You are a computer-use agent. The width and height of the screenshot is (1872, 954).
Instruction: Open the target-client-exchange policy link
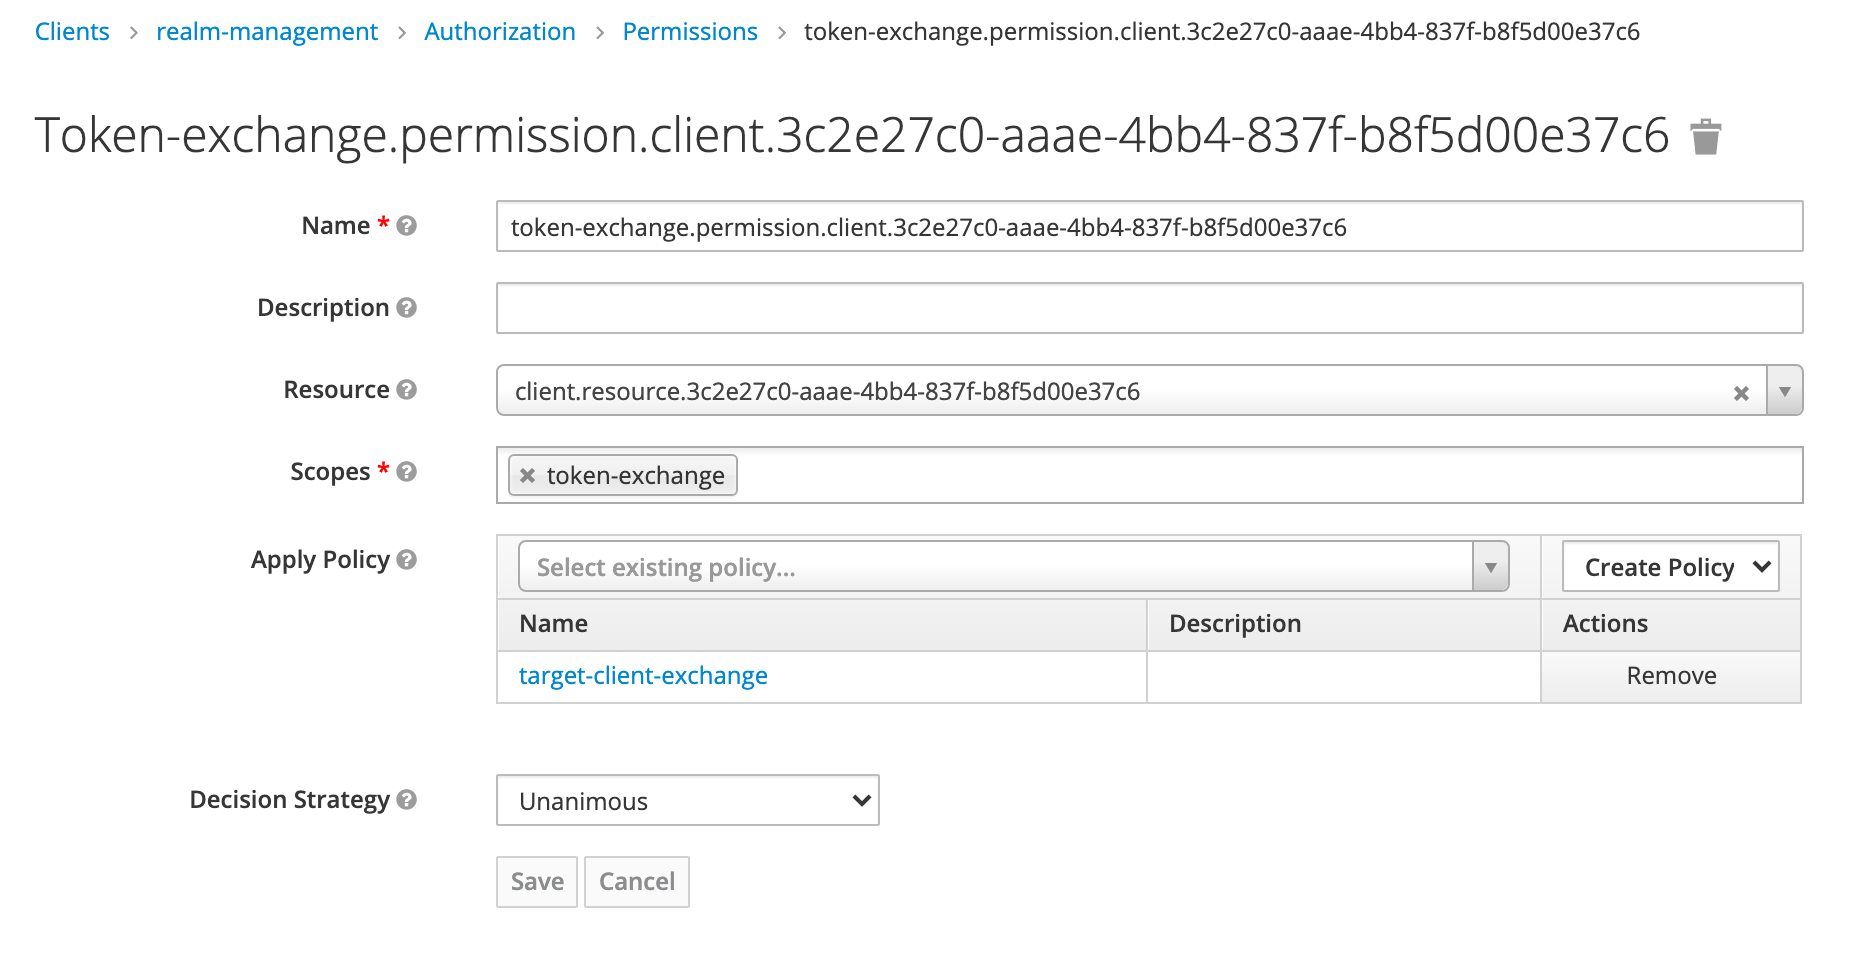pos(643,676)
